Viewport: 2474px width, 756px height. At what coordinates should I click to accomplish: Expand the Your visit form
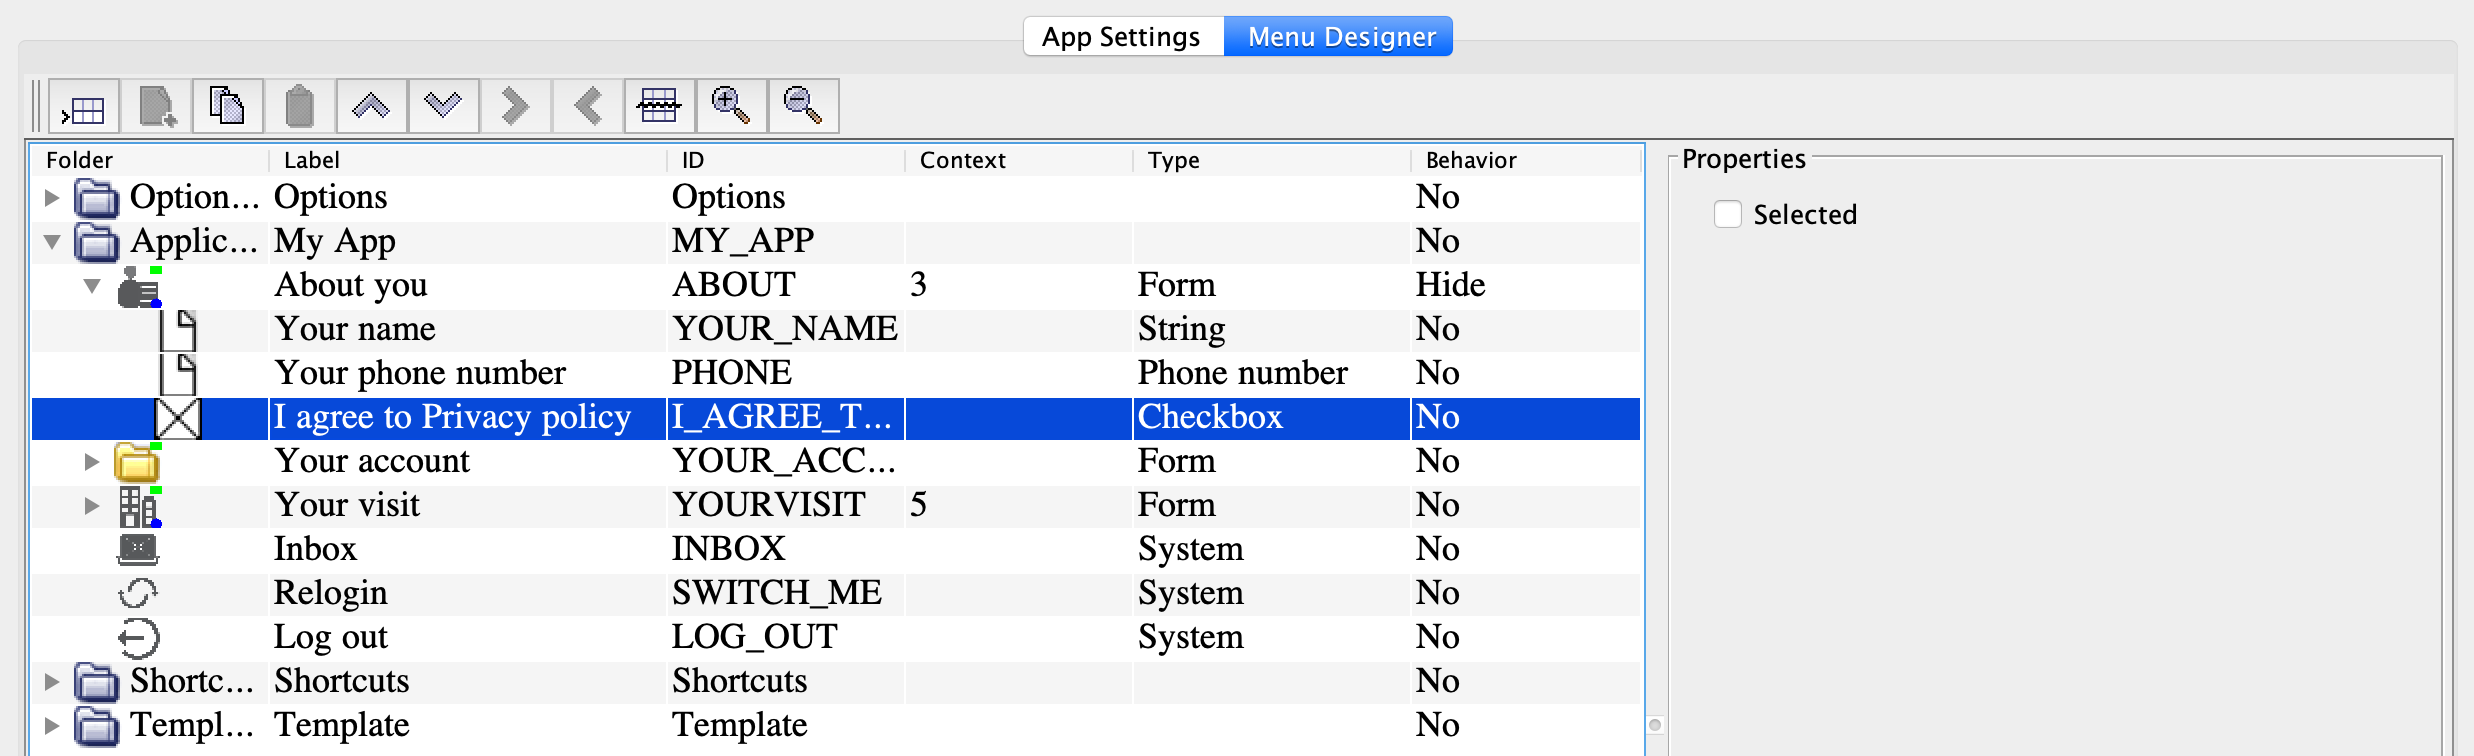tap(92, 506)
